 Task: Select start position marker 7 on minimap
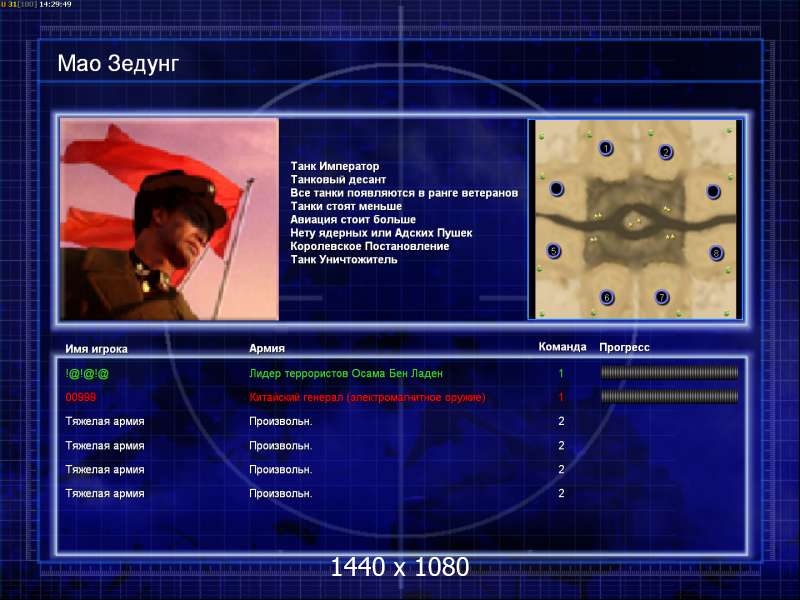coord(662,297)
